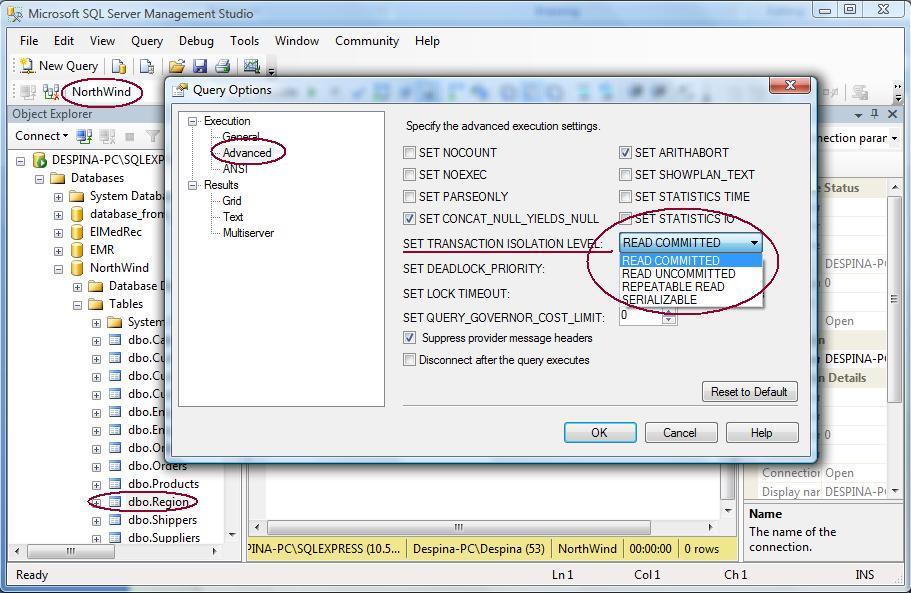Click the Open File folder icon
911x593 pixels.
(x=177, y=66)
